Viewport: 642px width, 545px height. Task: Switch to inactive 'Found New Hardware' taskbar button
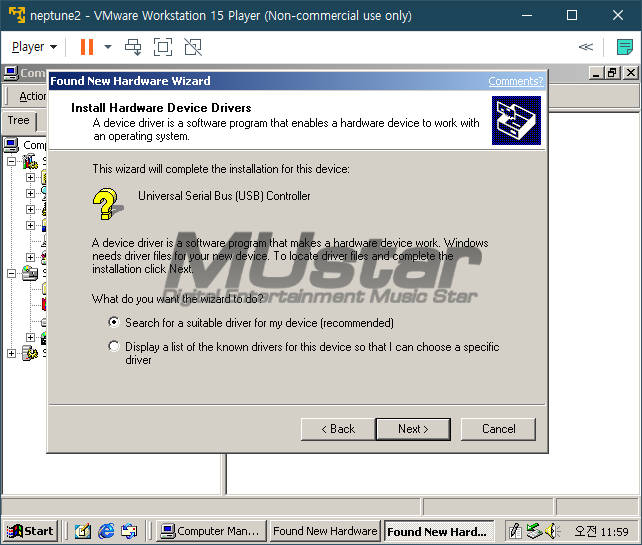tap(325, 531)
